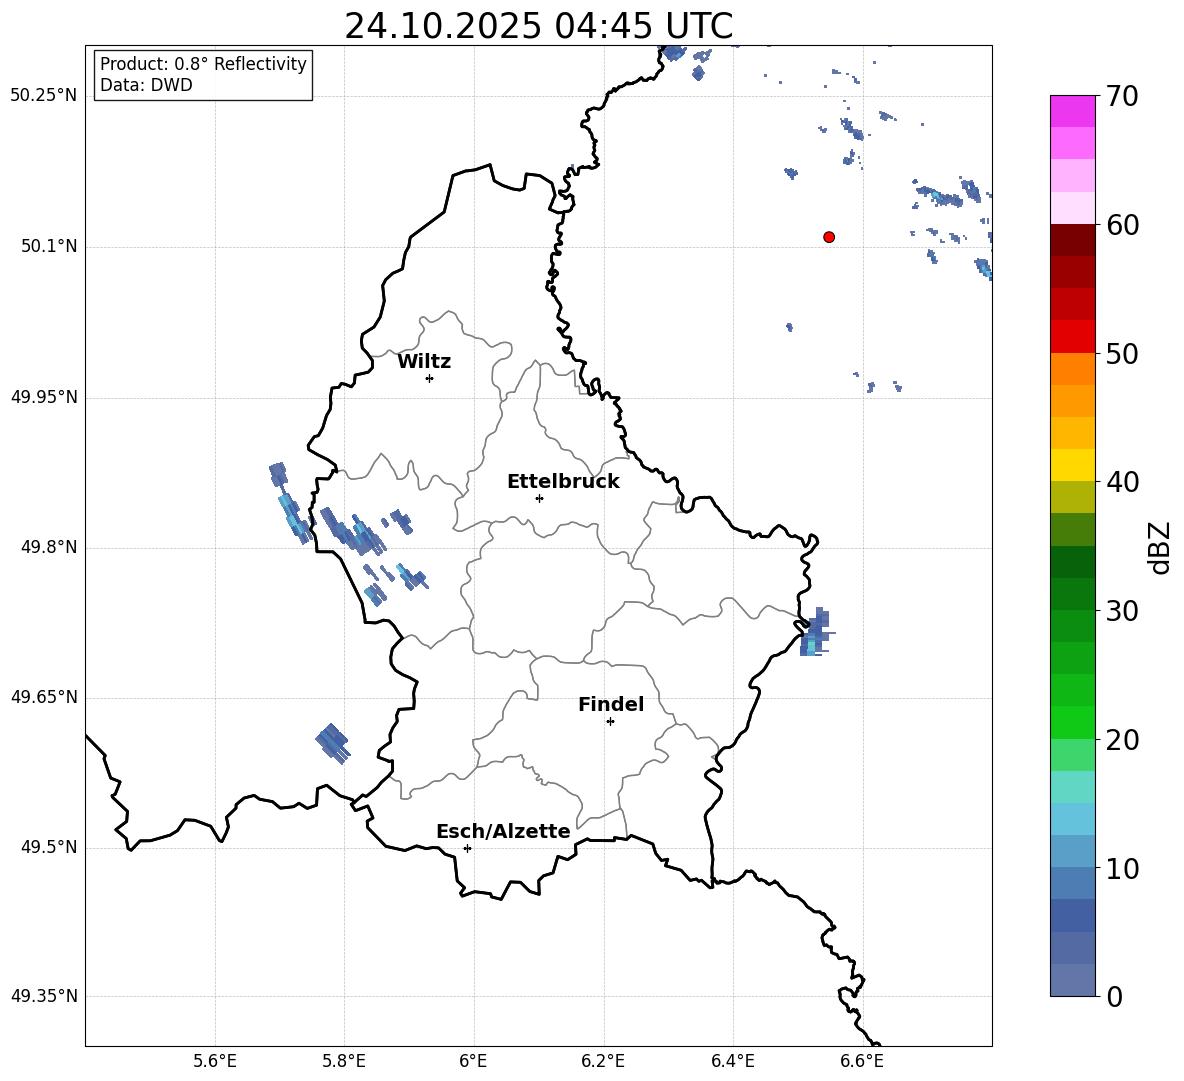Click the colorbar value 0
Image resolution: width=1184 pixels, height=1081 pixels.
click(x=1115, y=997)
